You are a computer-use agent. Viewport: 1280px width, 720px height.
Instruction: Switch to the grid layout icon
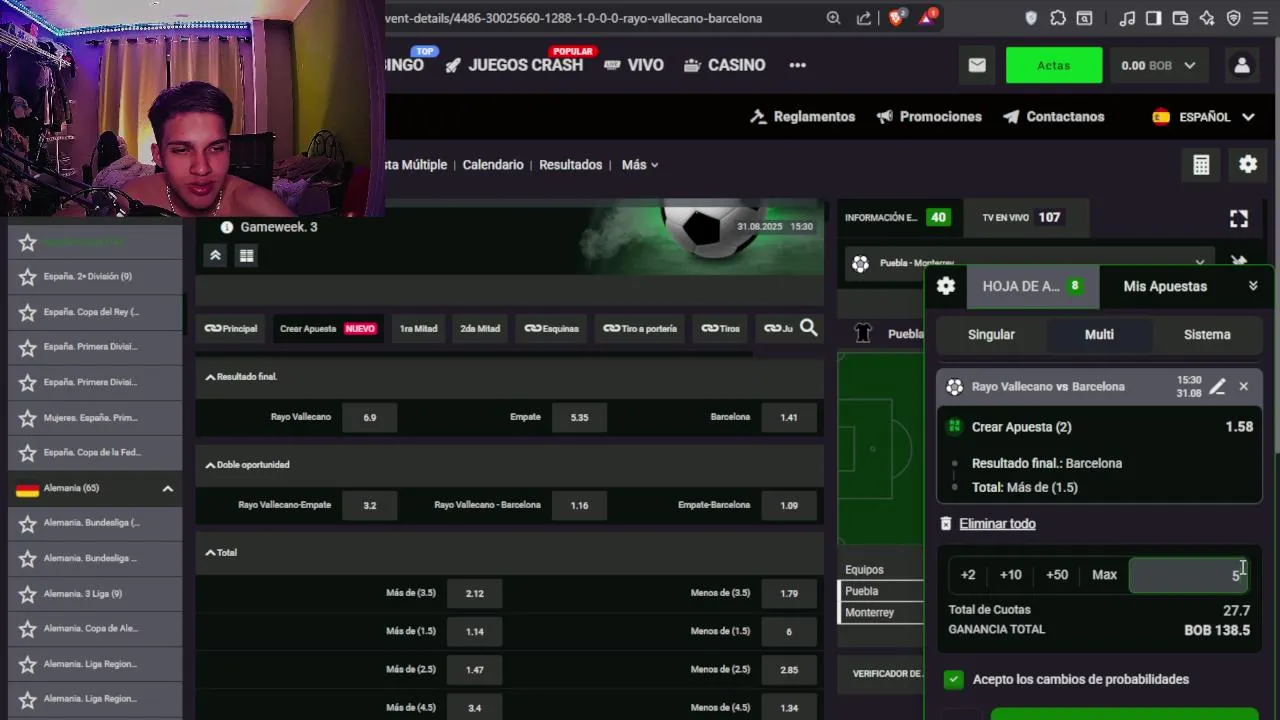tap(246, 256)
